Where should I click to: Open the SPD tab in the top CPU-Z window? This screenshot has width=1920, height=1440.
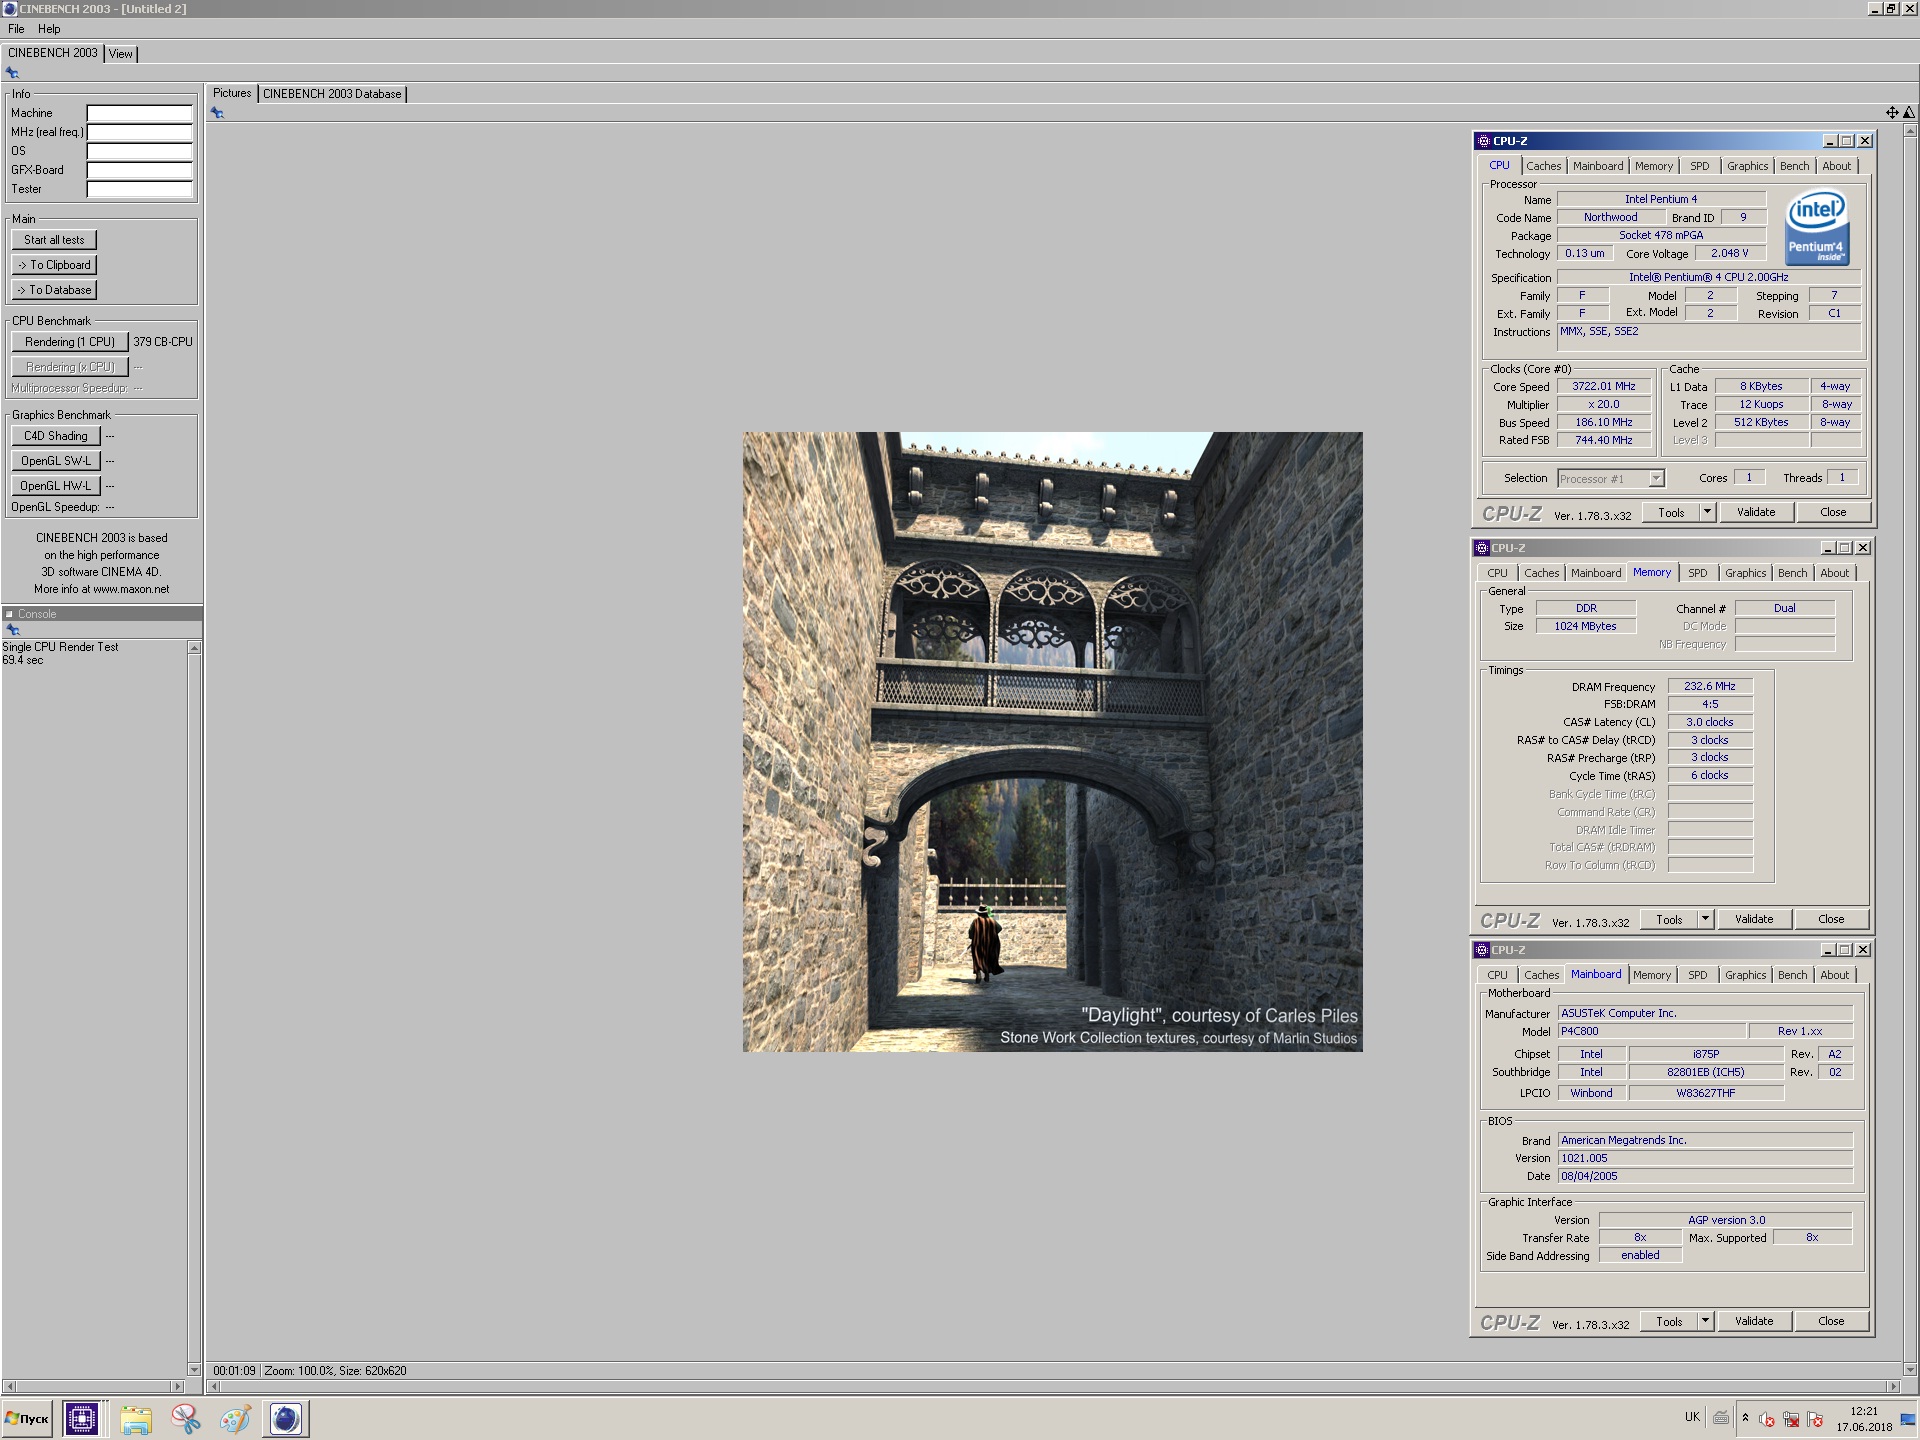point(1699,166)
